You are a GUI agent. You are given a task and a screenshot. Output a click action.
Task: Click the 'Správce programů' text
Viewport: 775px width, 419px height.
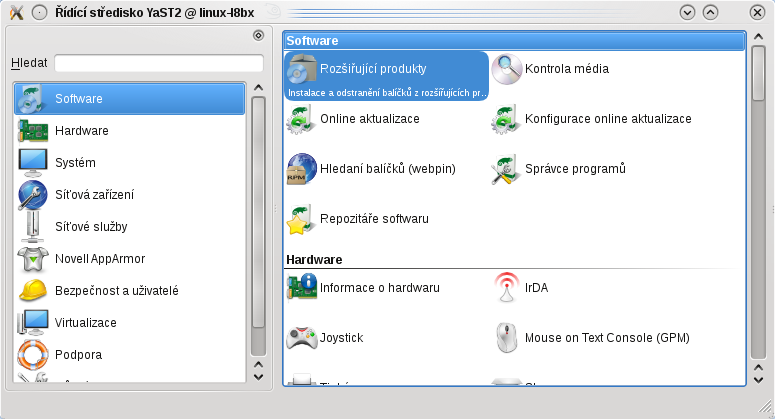click(x=575, y=169)
